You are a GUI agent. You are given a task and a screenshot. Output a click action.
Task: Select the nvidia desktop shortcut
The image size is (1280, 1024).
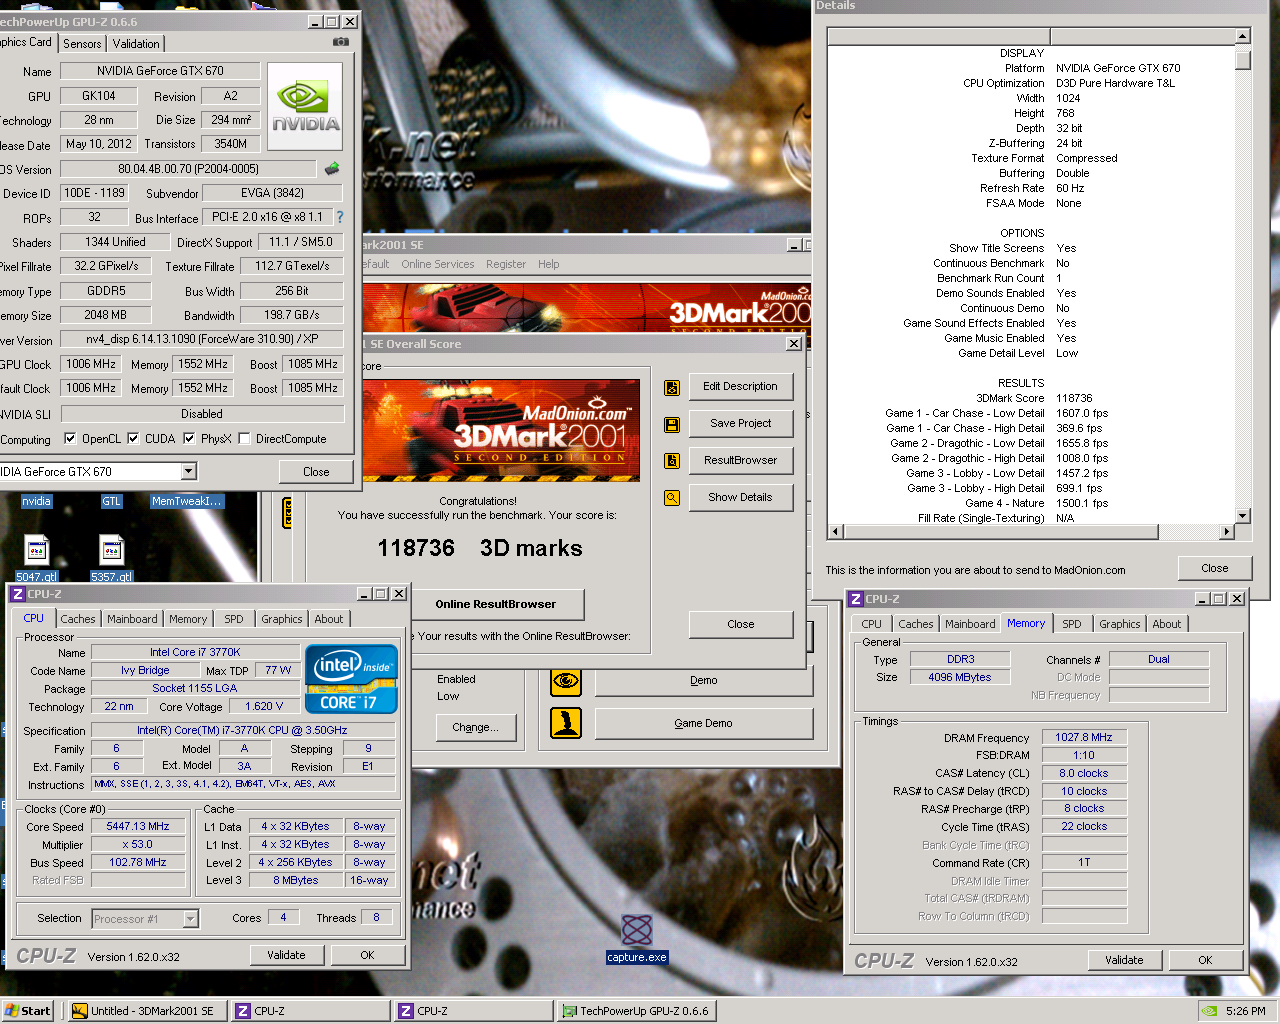(36, 501)
